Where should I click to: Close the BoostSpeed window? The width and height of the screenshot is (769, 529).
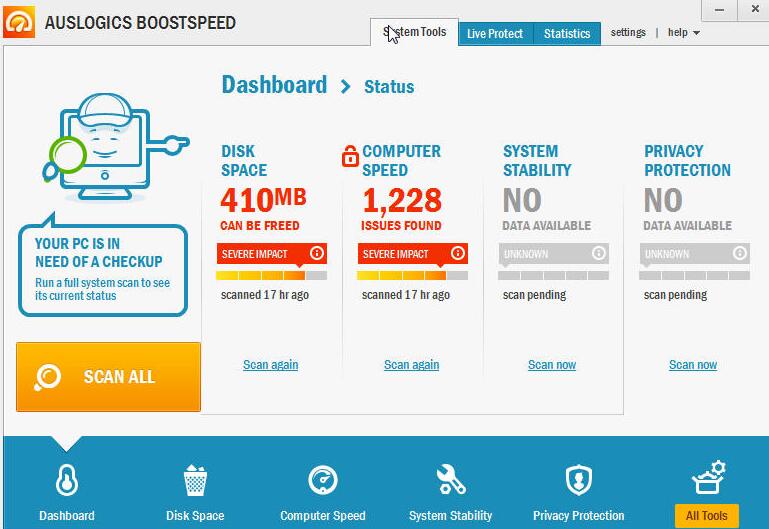pos(755,9)
